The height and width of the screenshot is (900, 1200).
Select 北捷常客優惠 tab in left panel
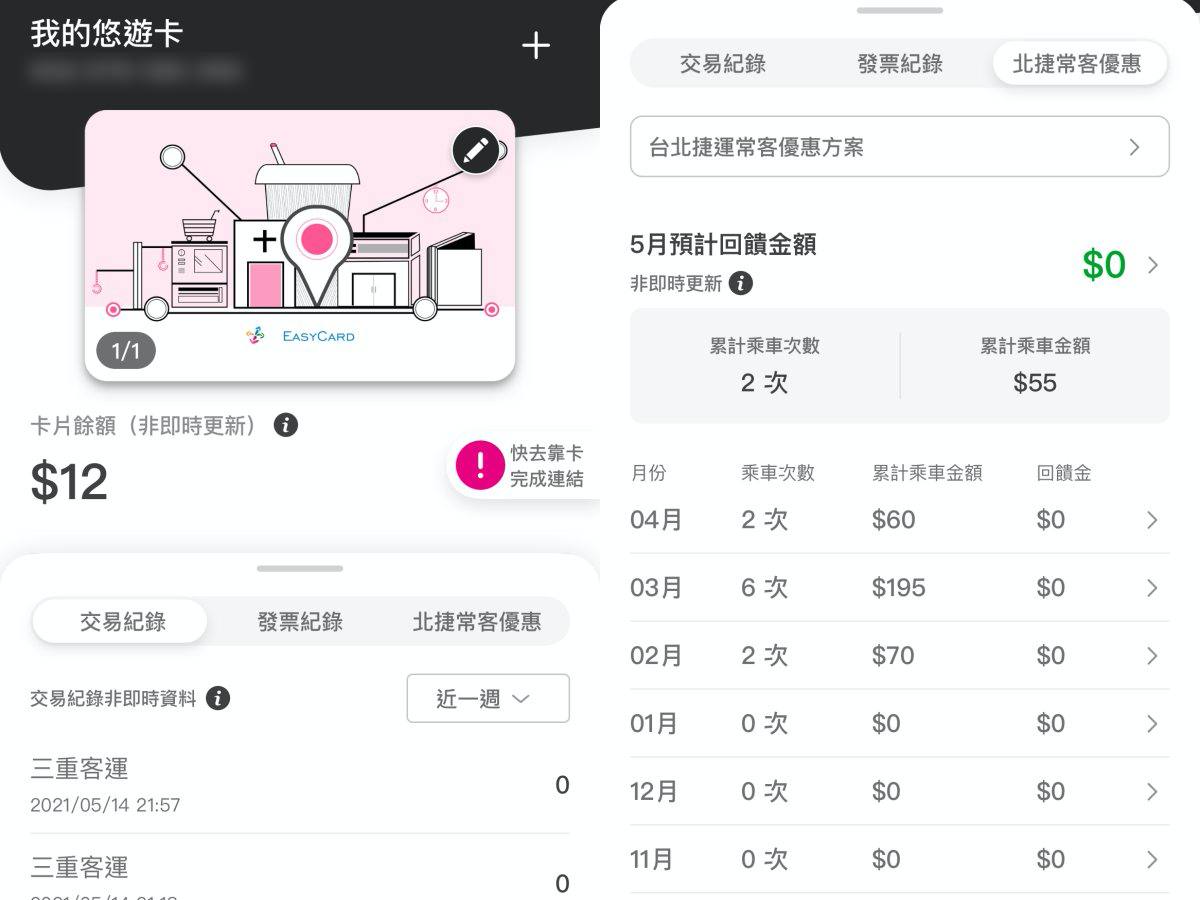[x=477, y=622]
